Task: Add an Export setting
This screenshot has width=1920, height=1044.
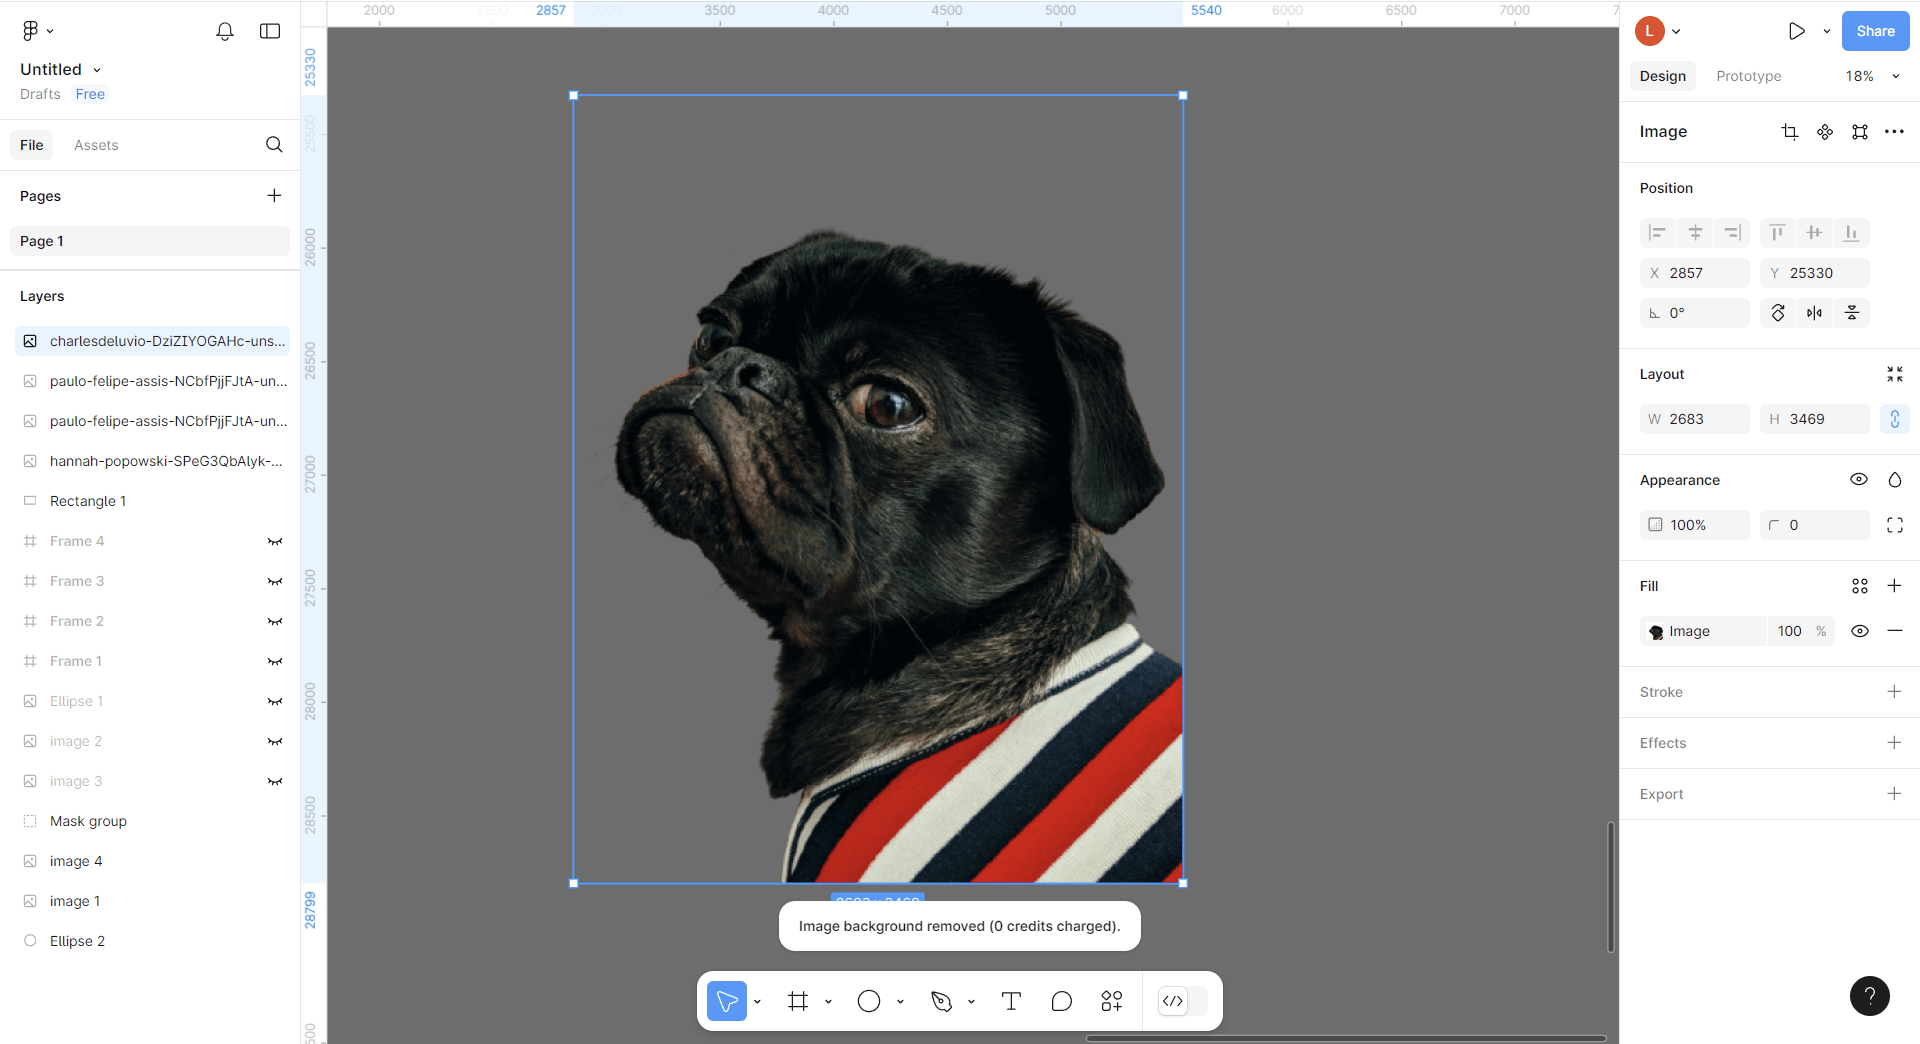Action: click(x=1894, y=794)
